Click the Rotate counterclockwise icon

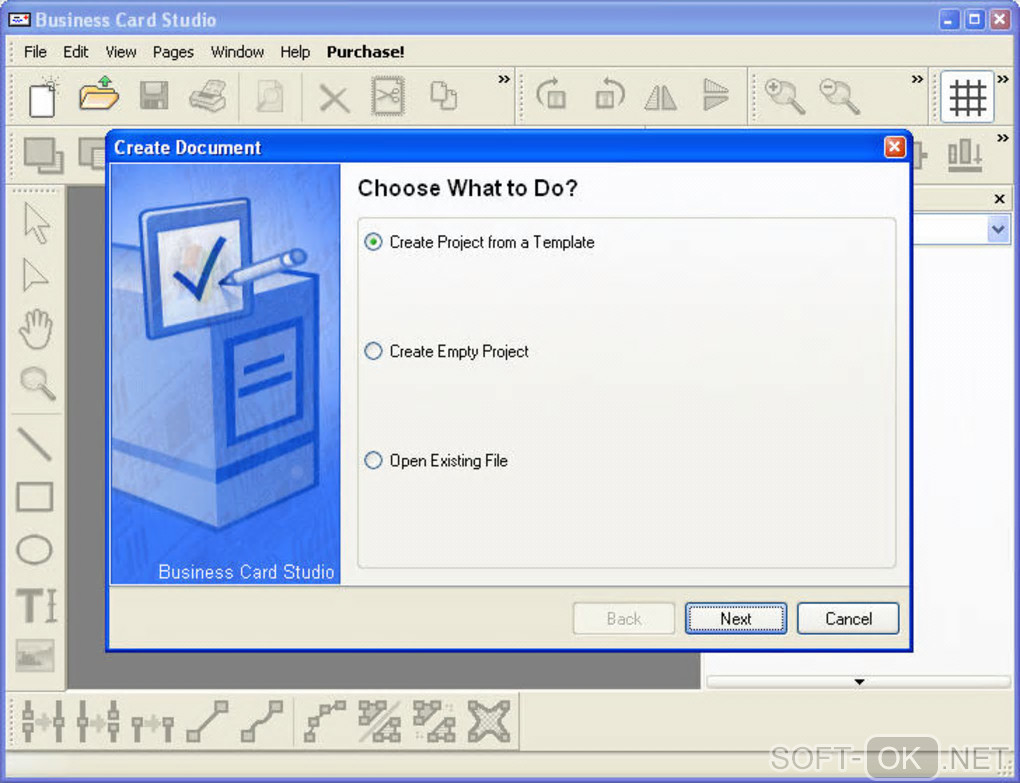[x=608, y=94]
